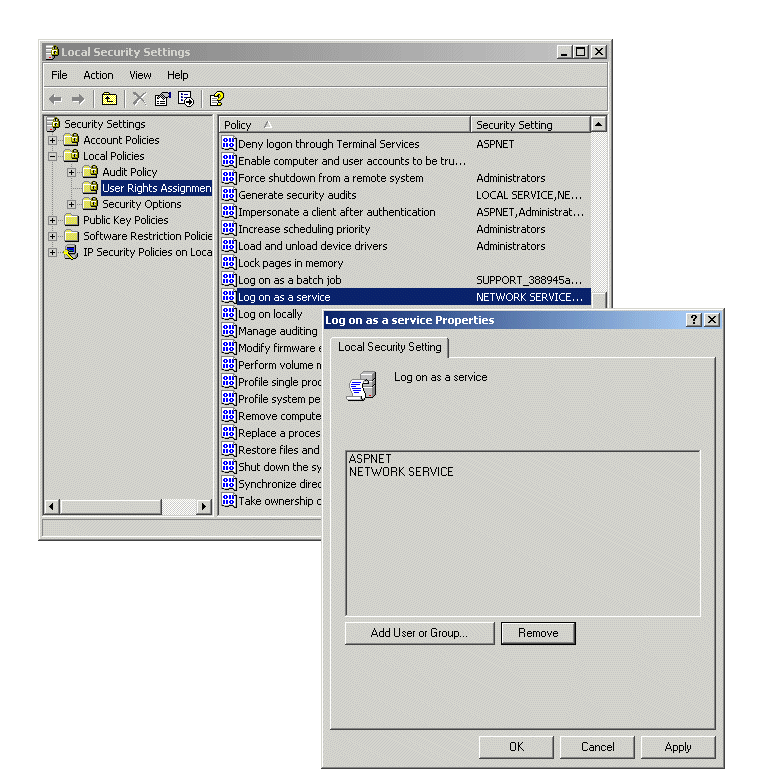Screen dimensions: 776x784
Task: Minimize the Local Security Settings window
Action: (564, 52)
